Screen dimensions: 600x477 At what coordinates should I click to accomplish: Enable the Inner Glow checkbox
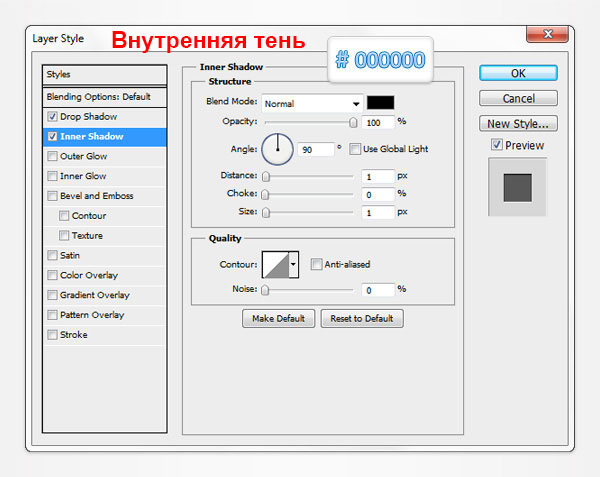[x=52, y=176]
